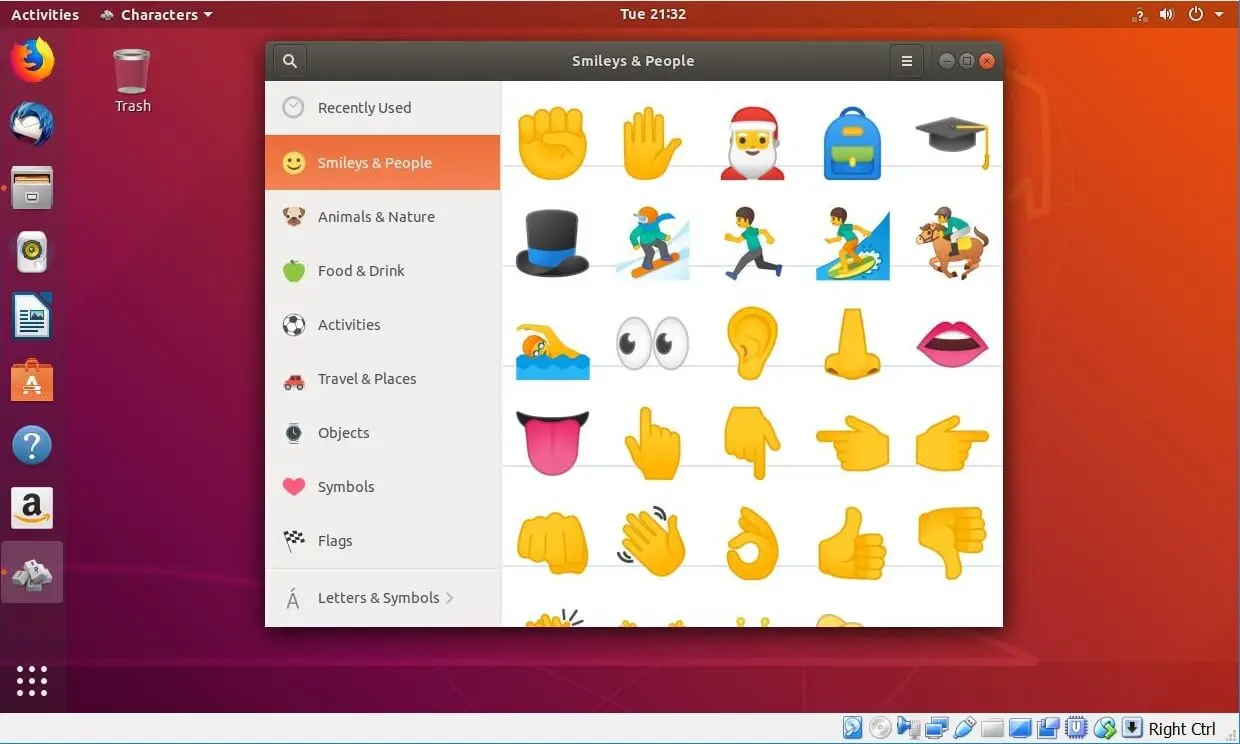Click the Right Ctrl host key indicator

[x=1181, y=729]
